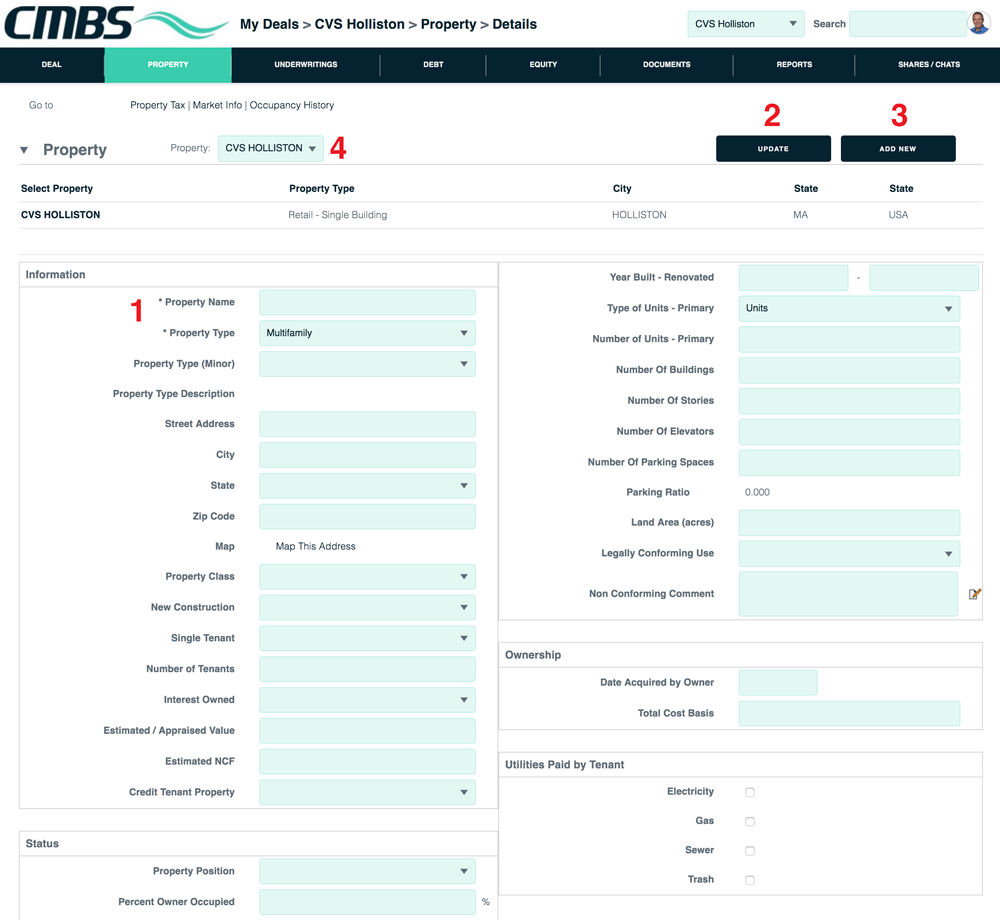This screenshot has width=1000, height=920.
Task: Edit the Non Conforming Comment note icon
Action: click(x=974, y=594)
